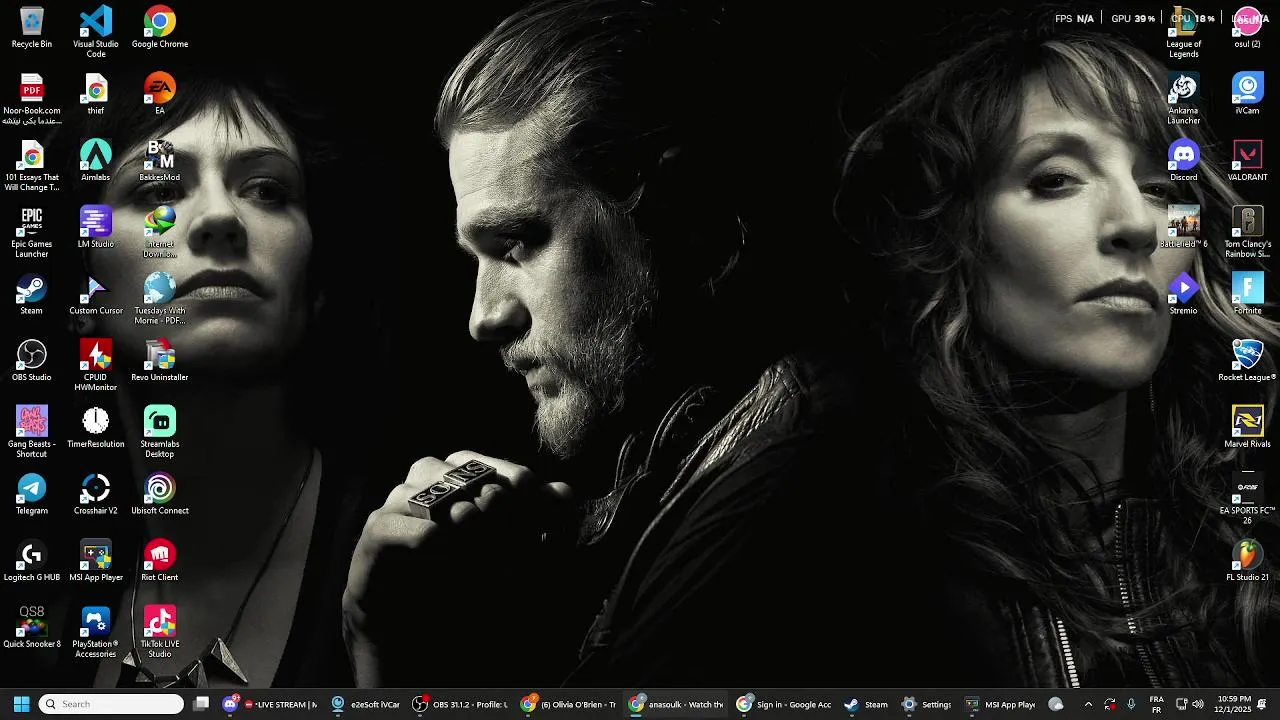The height and width of the screenshot is (720, 1280).
Task: Select the Rocket League desktop icon
Action: point(1248,360)
